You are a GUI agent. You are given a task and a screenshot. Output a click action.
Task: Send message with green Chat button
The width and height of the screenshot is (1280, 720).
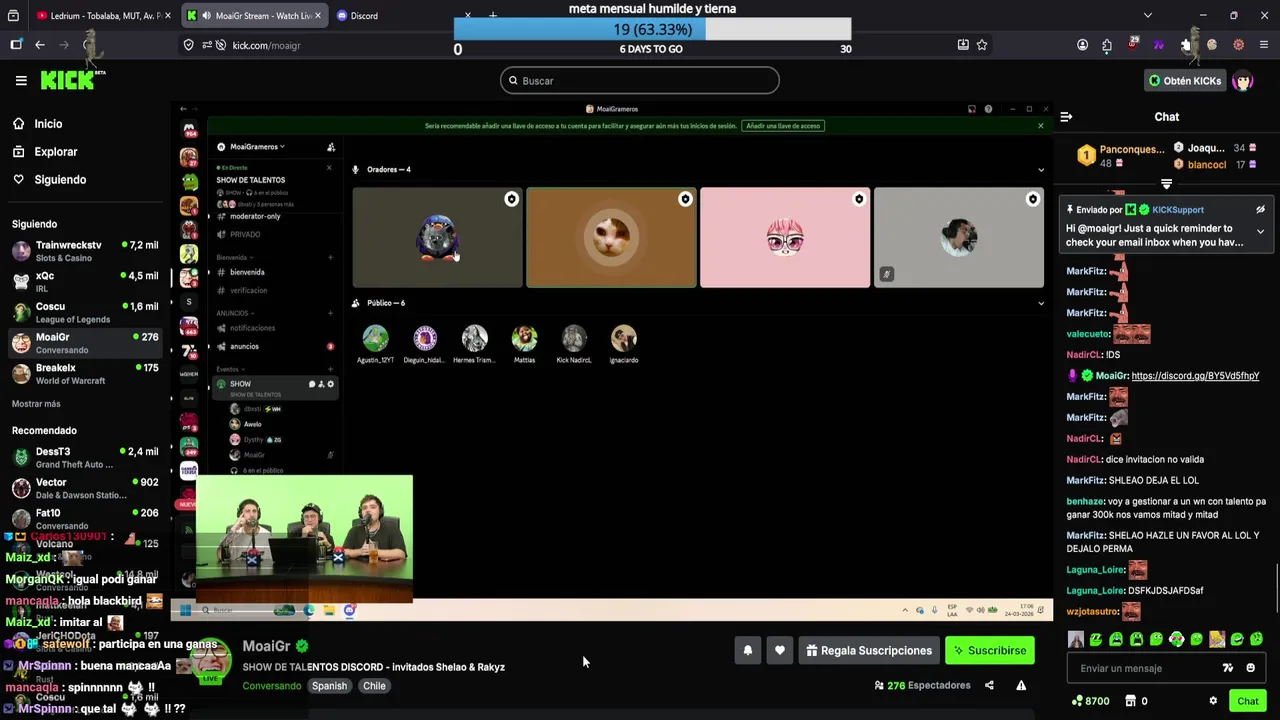[1247, 701]
